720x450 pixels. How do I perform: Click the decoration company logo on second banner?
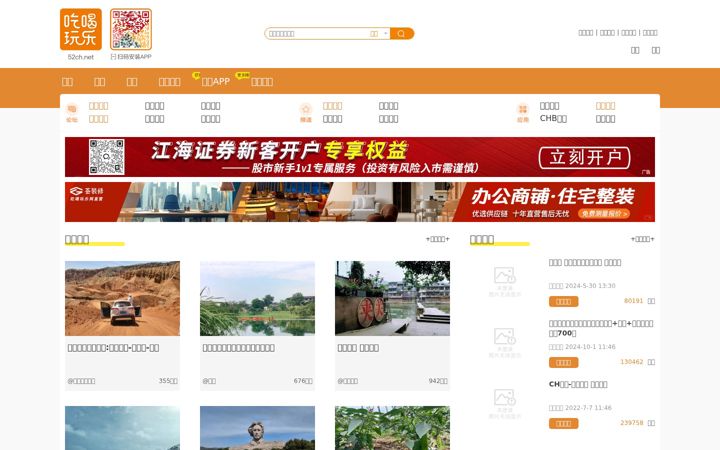(x=87, y=194)
